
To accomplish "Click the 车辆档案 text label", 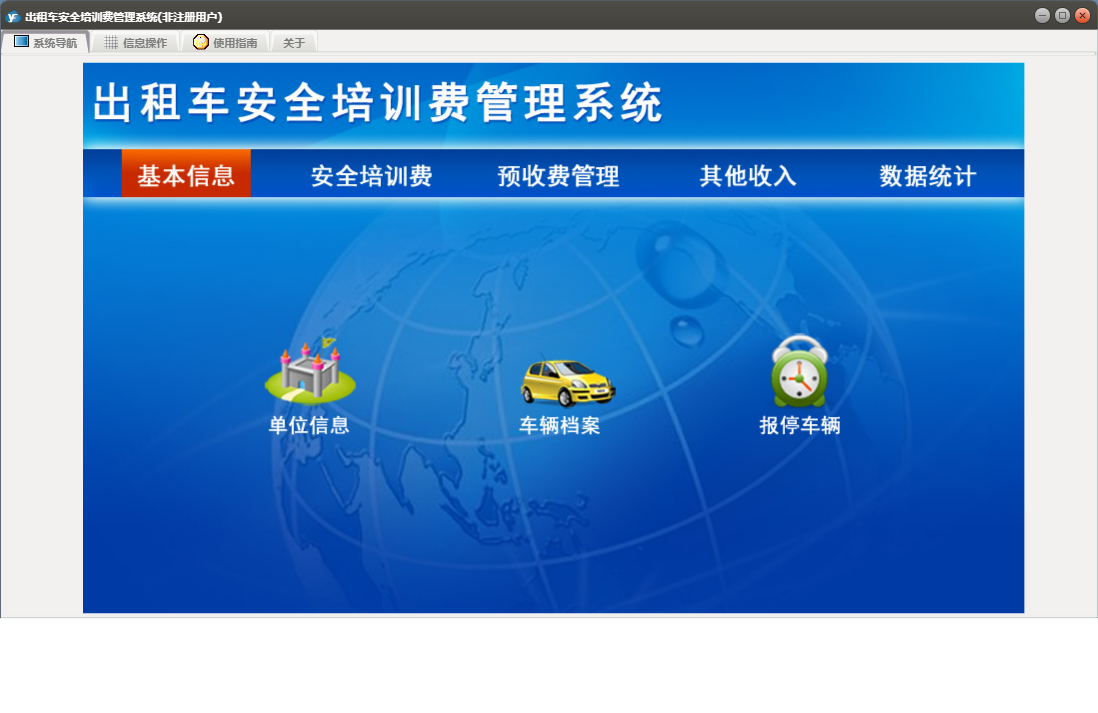I will (x=560, y=425).
